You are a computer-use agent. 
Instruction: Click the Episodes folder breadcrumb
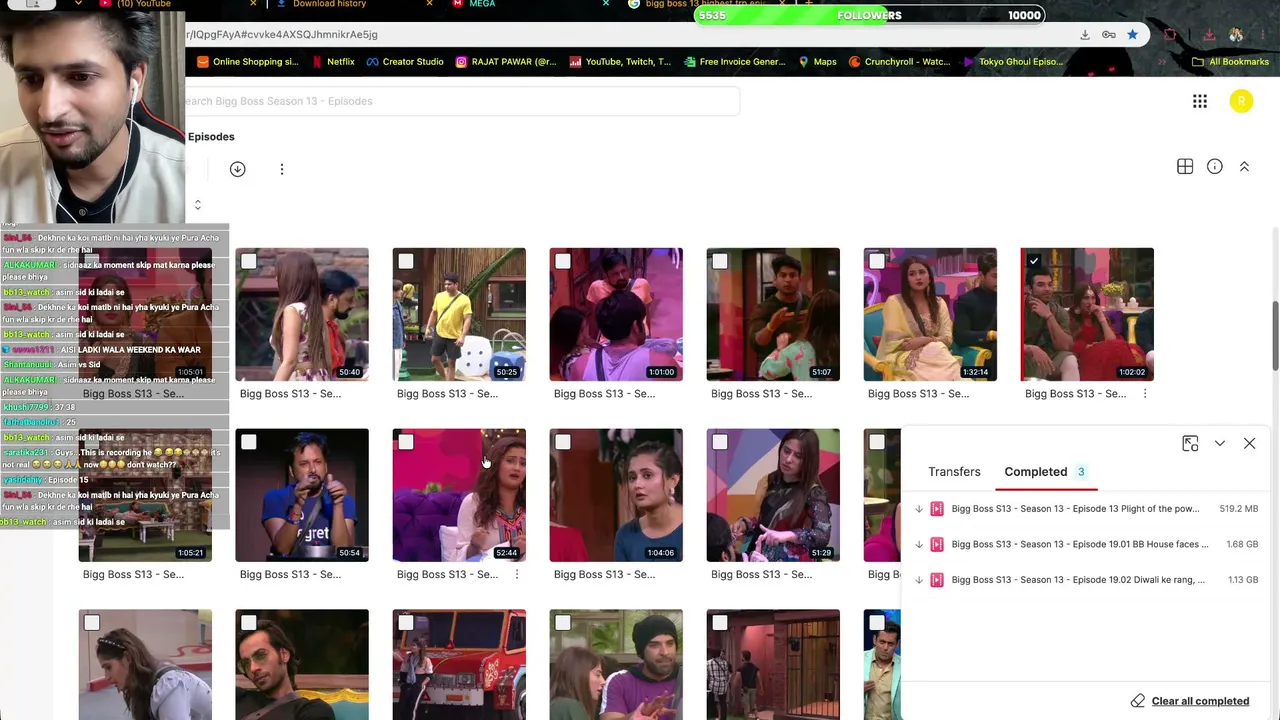click(211, 137)
